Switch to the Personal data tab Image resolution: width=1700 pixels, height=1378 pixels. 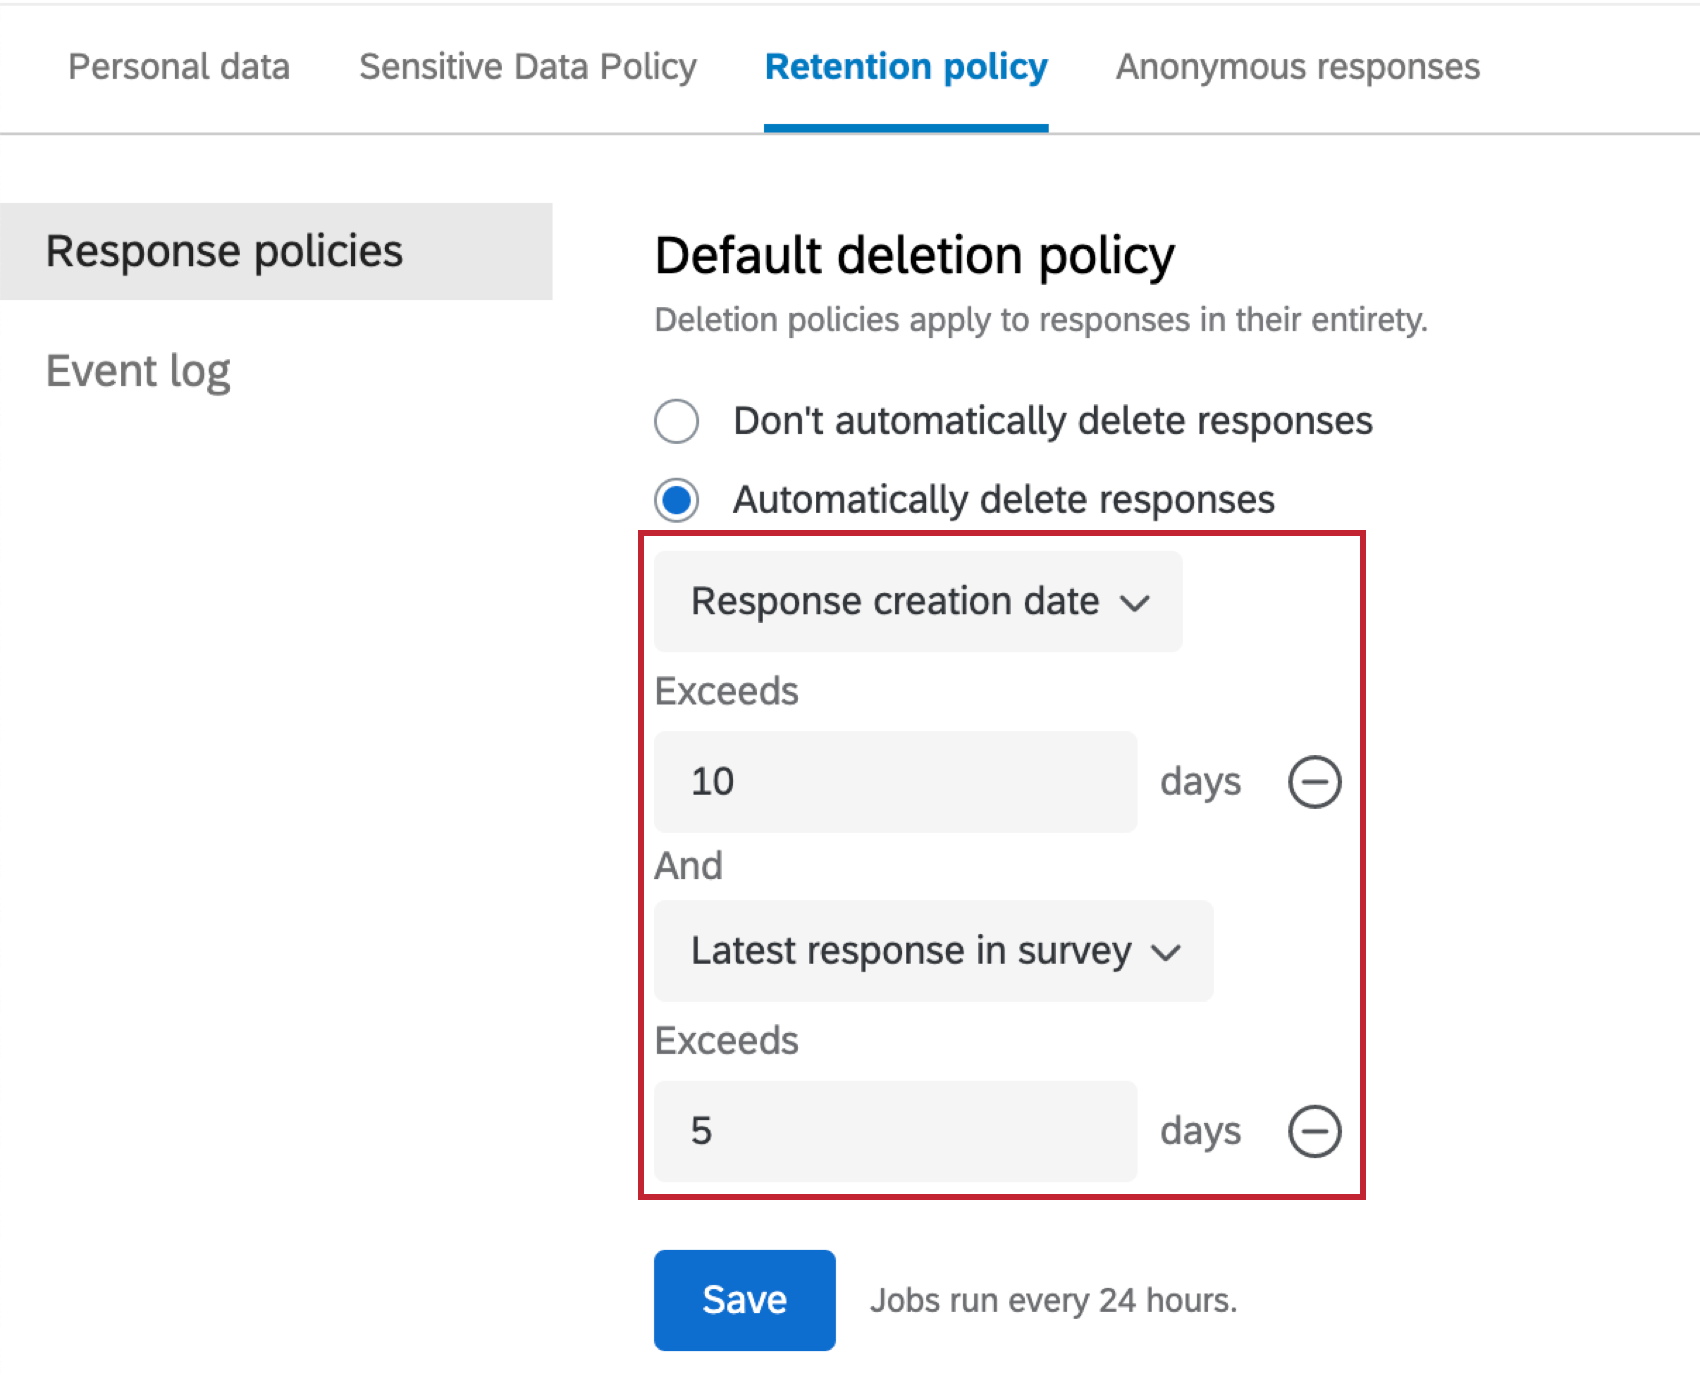(179, 66)
